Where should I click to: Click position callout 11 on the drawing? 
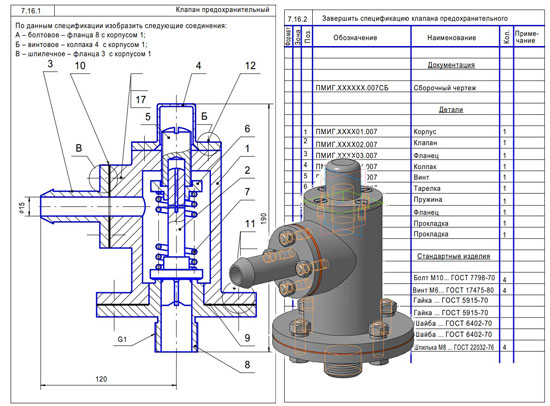tap(250, 224)
